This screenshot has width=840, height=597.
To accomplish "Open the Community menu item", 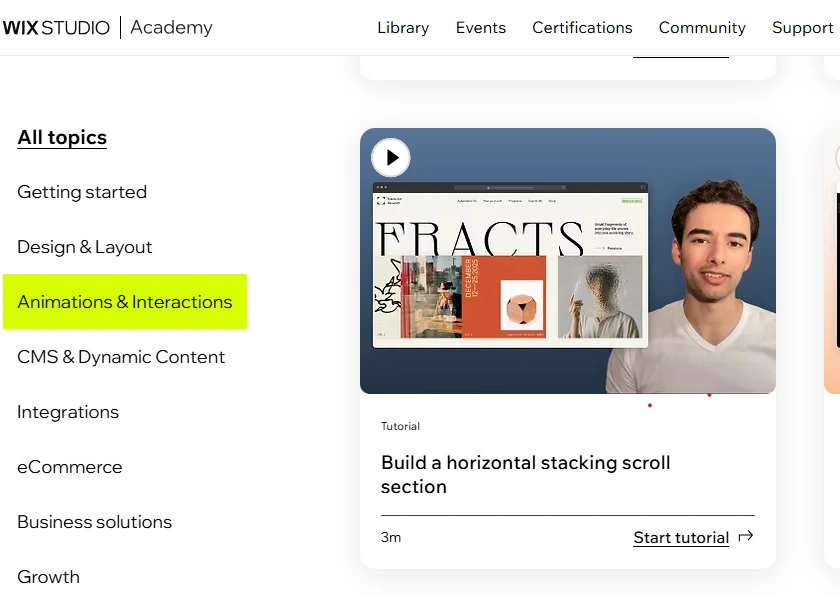I will [702, 27].
